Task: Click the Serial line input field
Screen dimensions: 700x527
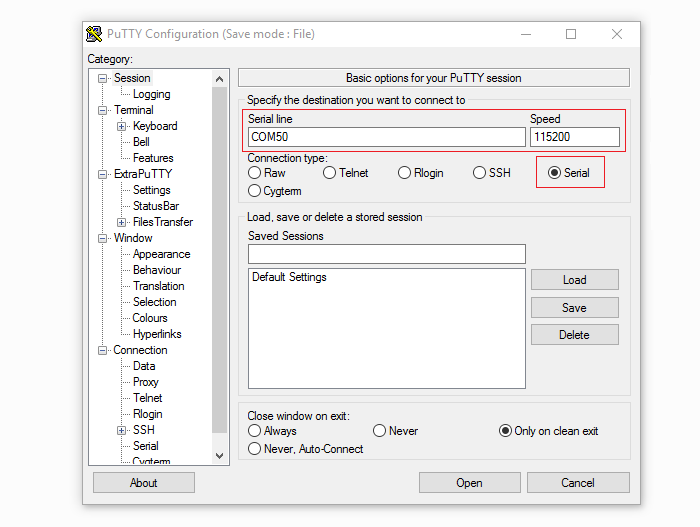Action: click(x=387, y=137)
